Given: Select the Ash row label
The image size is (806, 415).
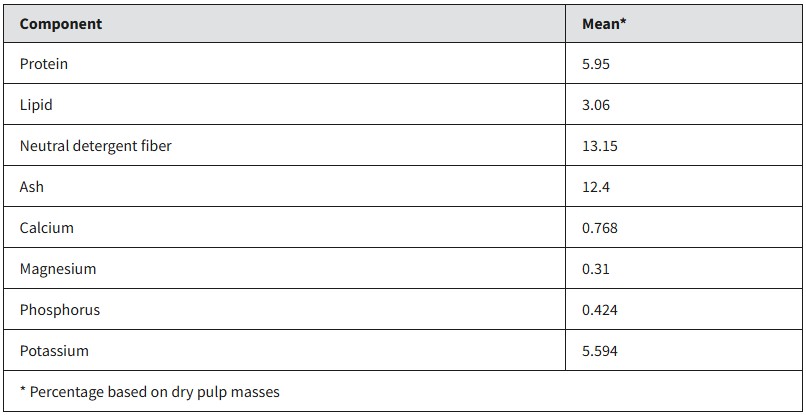Looking at the screenshot, I should (32, 187).
